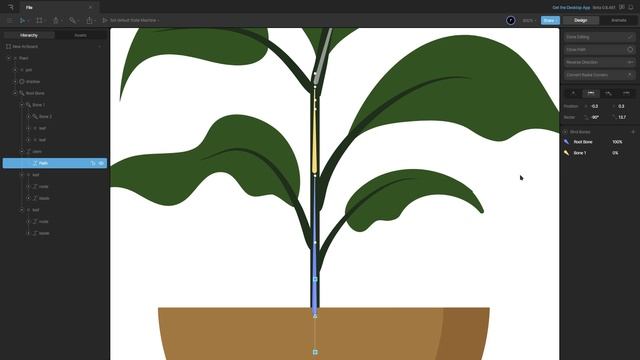Click Get the Desktop App link
640x360 pixels.
point(571,7)
